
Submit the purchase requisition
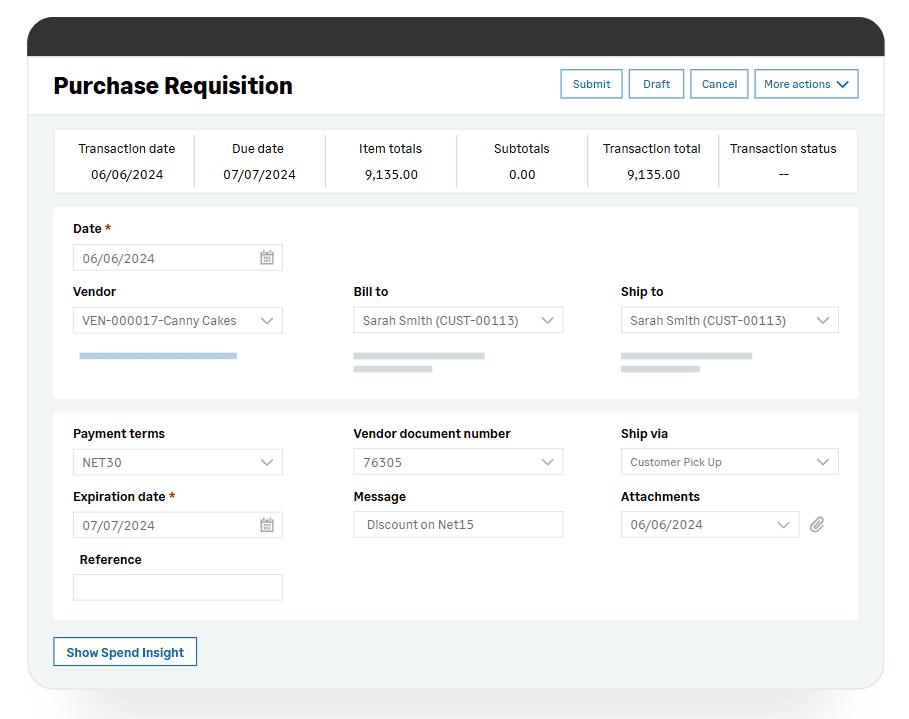click(x=591, y=84)
